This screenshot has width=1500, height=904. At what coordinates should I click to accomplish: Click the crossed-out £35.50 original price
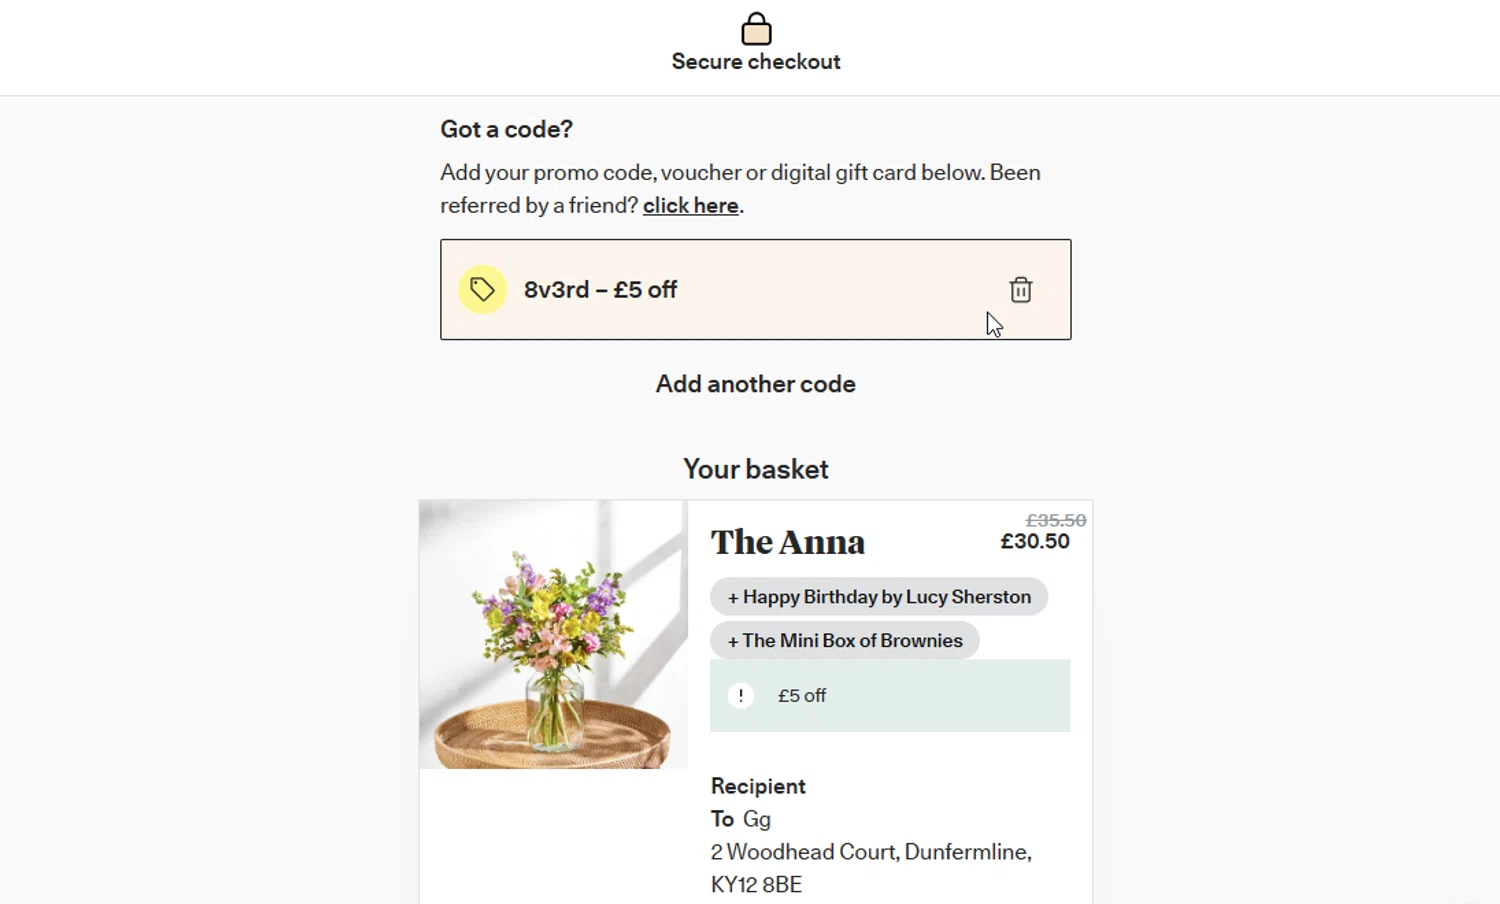click(1055, 520)
